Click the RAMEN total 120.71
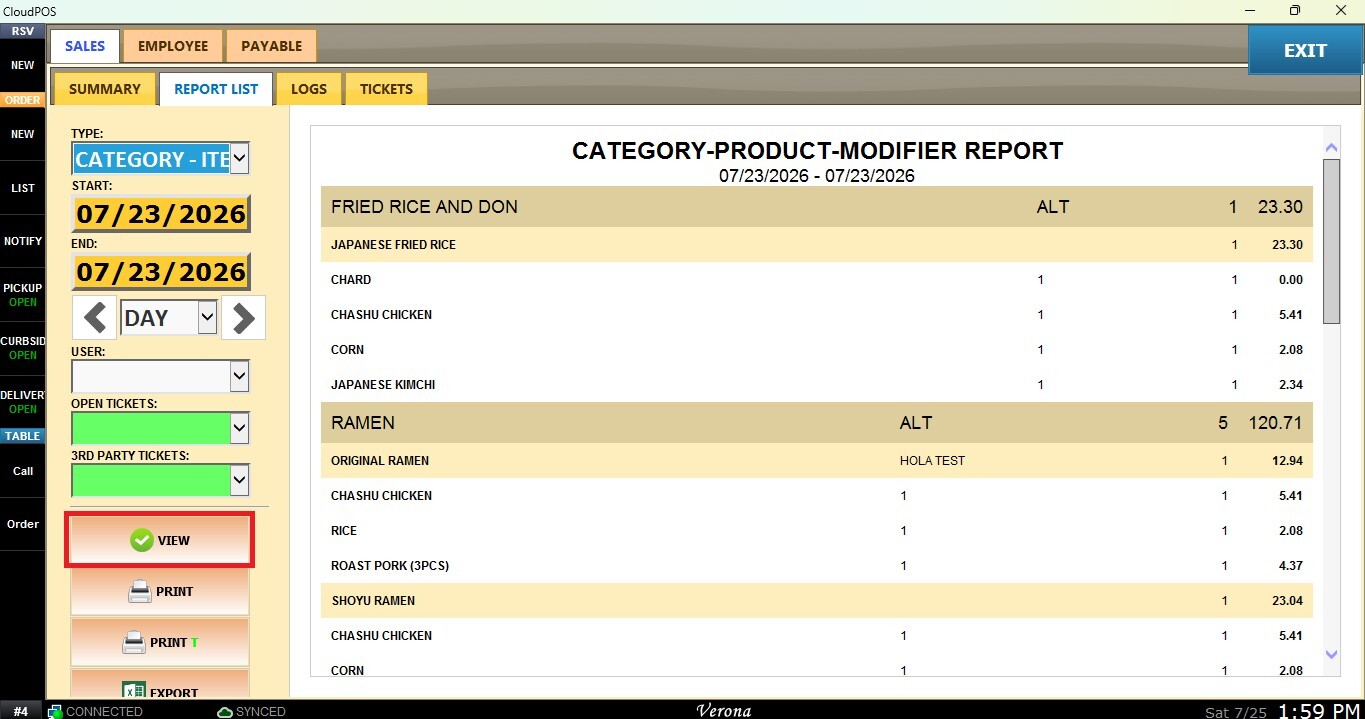Image resolution: width=1365 pixels, height=719 pixels. 1275,423
